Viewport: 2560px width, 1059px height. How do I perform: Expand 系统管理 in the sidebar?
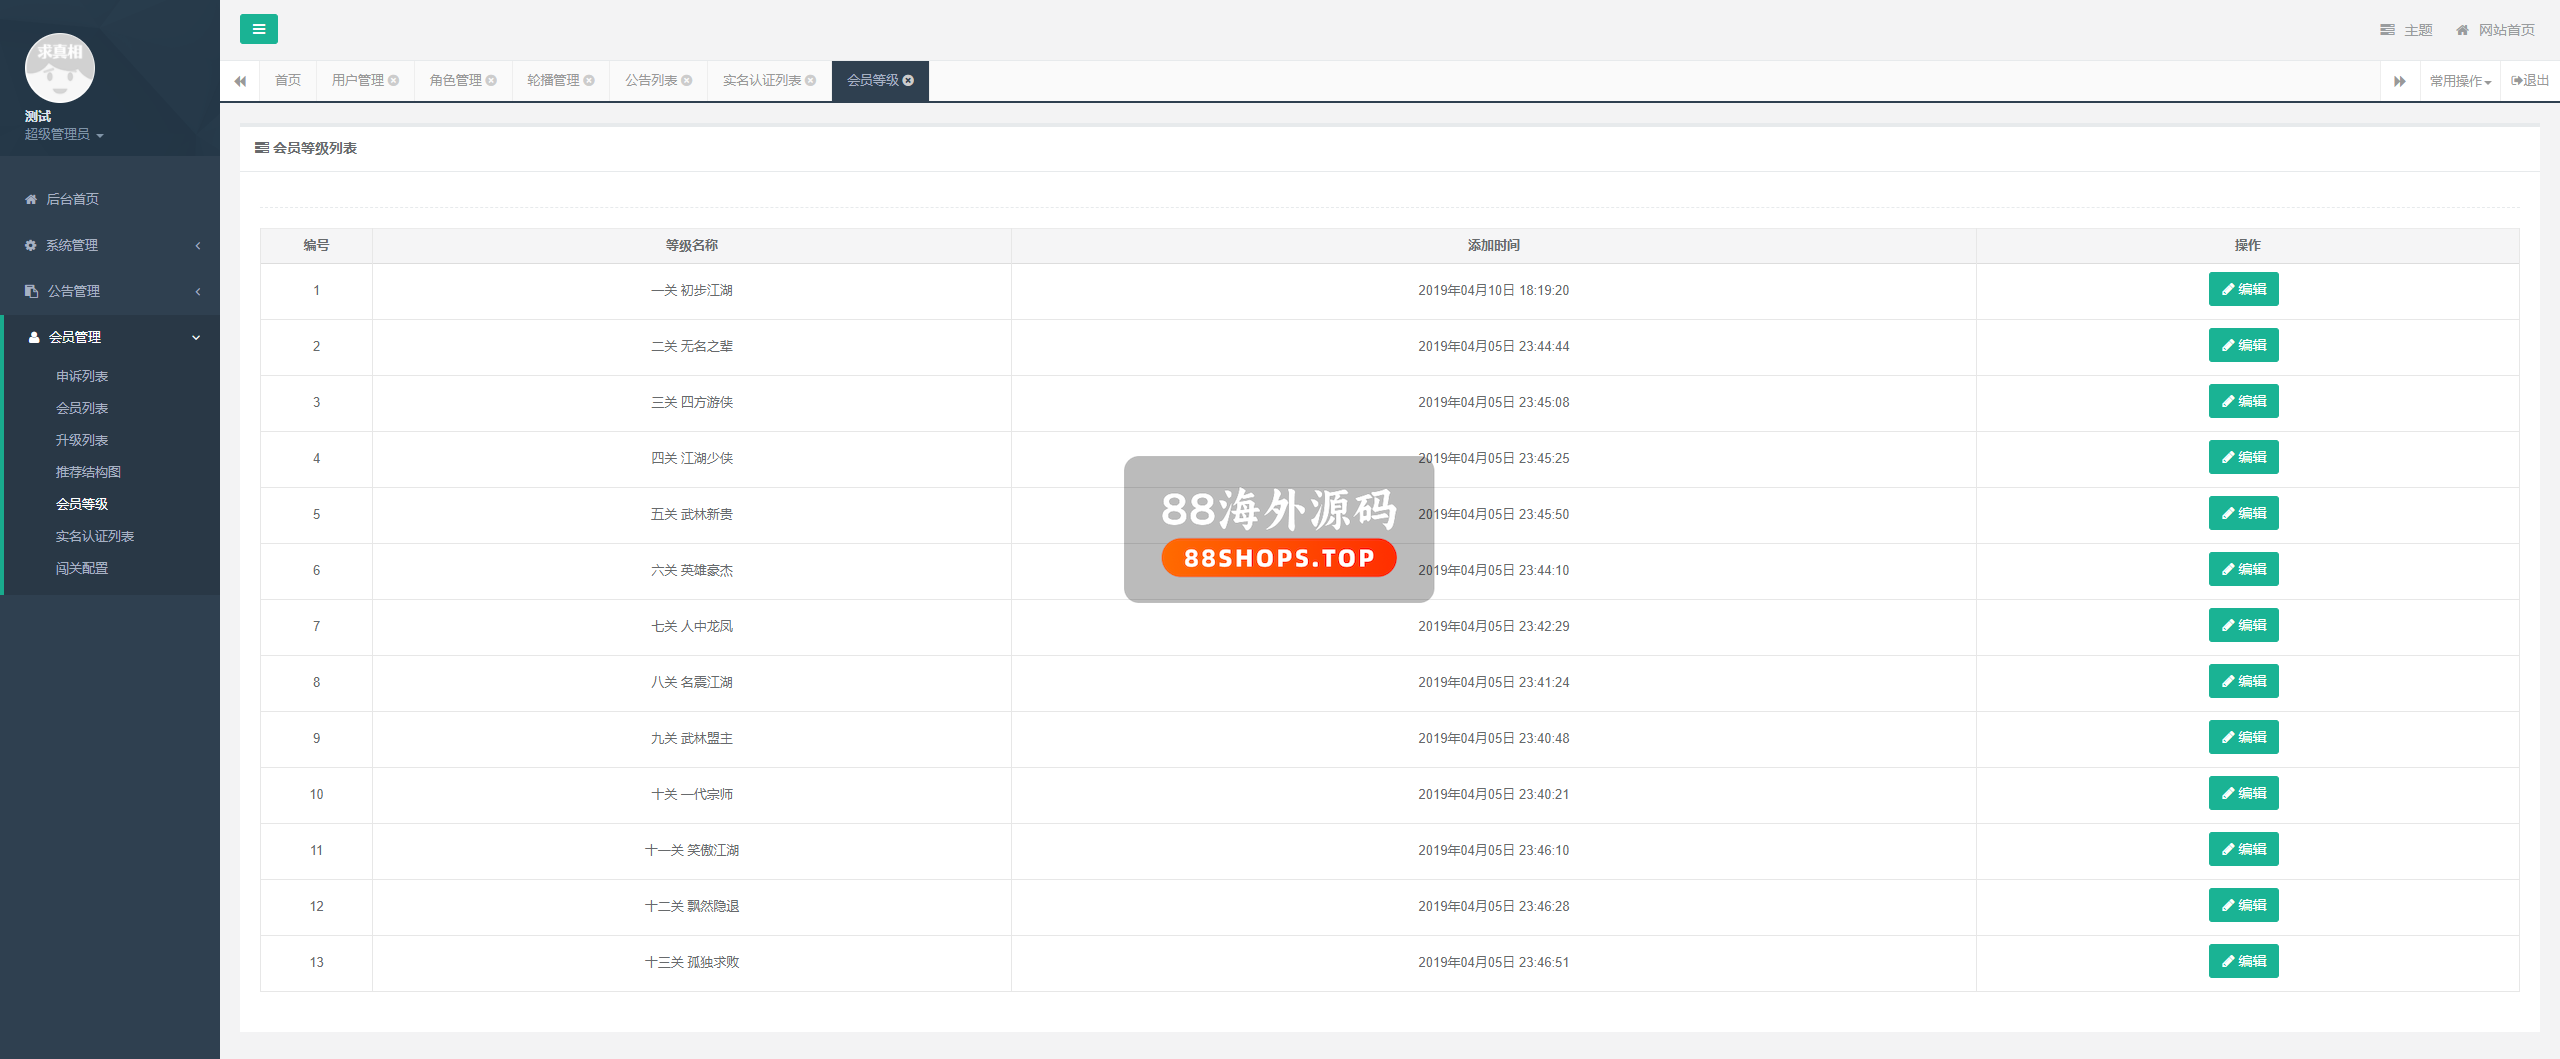(x=110, y=245)
